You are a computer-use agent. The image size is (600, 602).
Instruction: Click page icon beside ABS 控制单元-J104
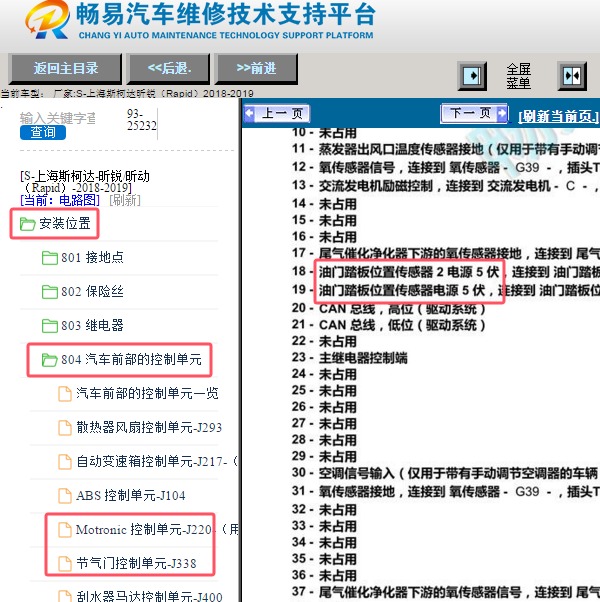[x=64, y=496]
